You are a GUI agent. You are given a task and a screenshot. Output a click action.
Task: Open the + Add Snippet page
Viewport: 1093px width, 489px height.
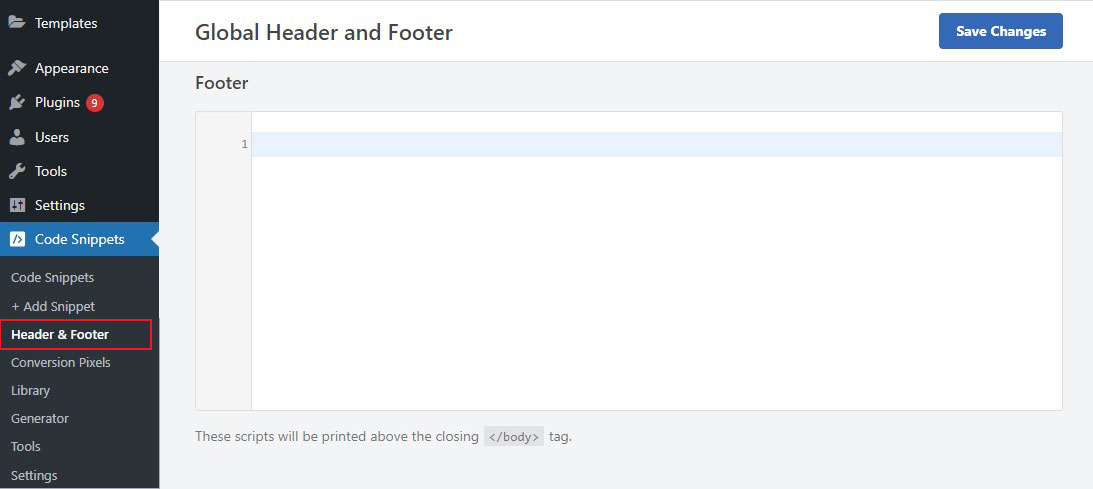[x=53, y=306]
